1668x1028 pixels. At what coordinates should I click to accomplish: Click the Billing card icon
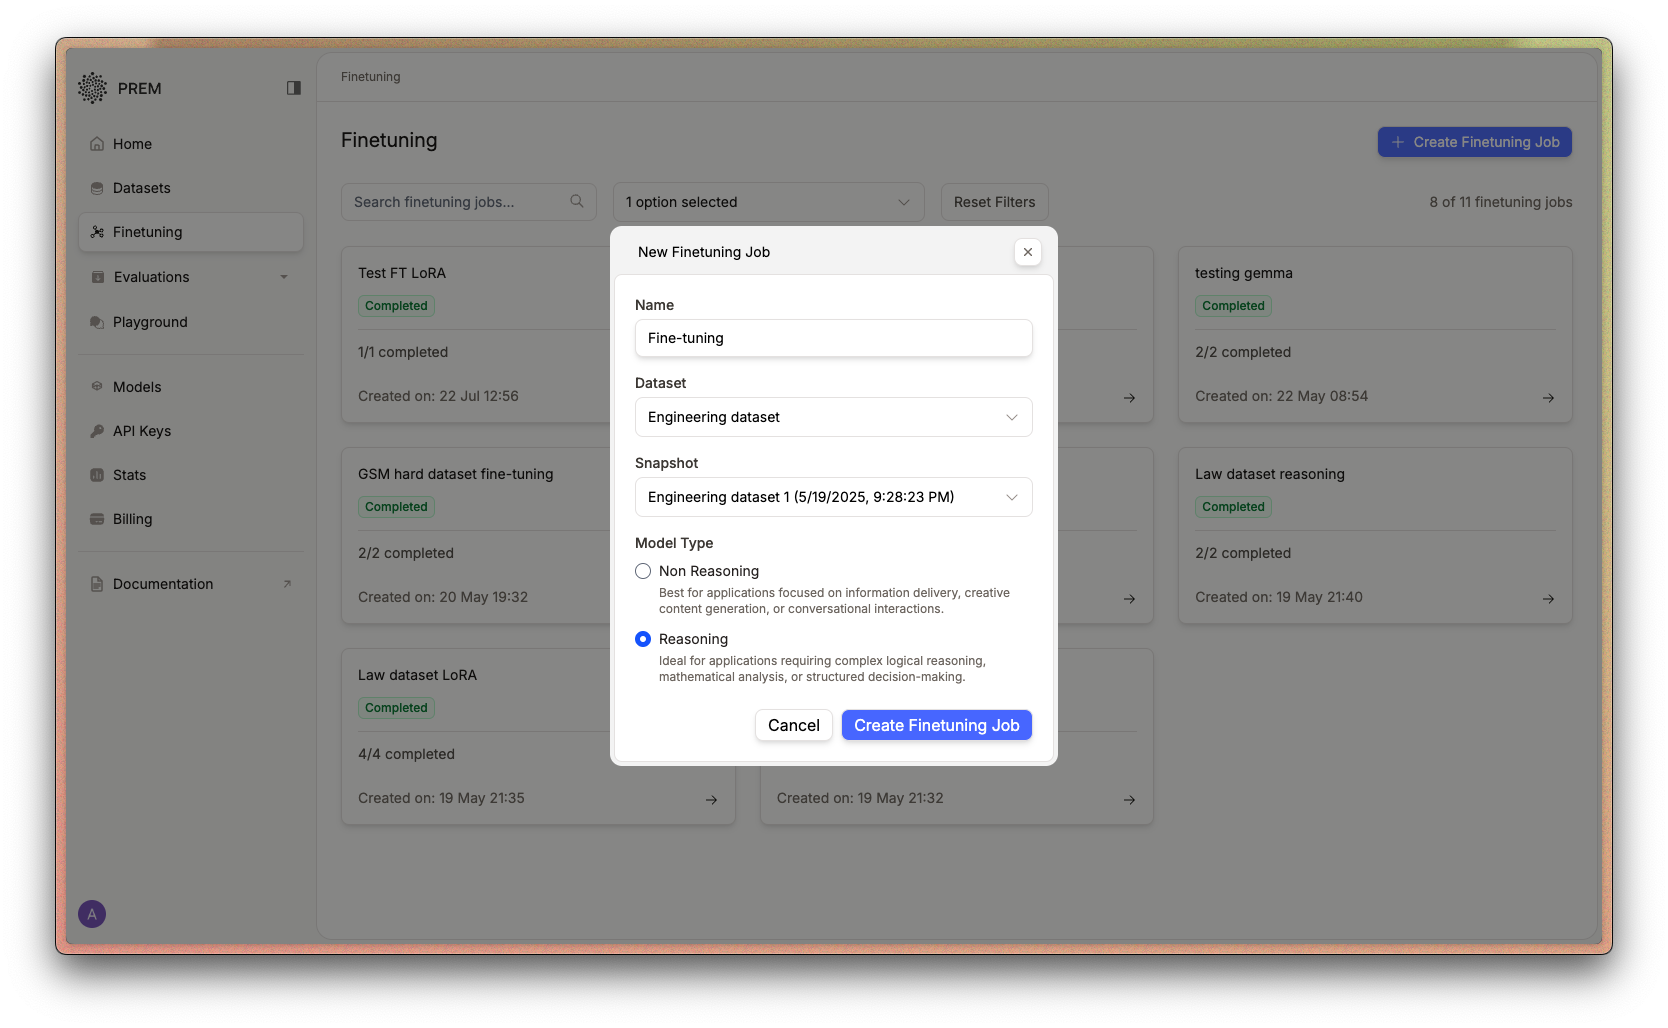tap(97, 519)
